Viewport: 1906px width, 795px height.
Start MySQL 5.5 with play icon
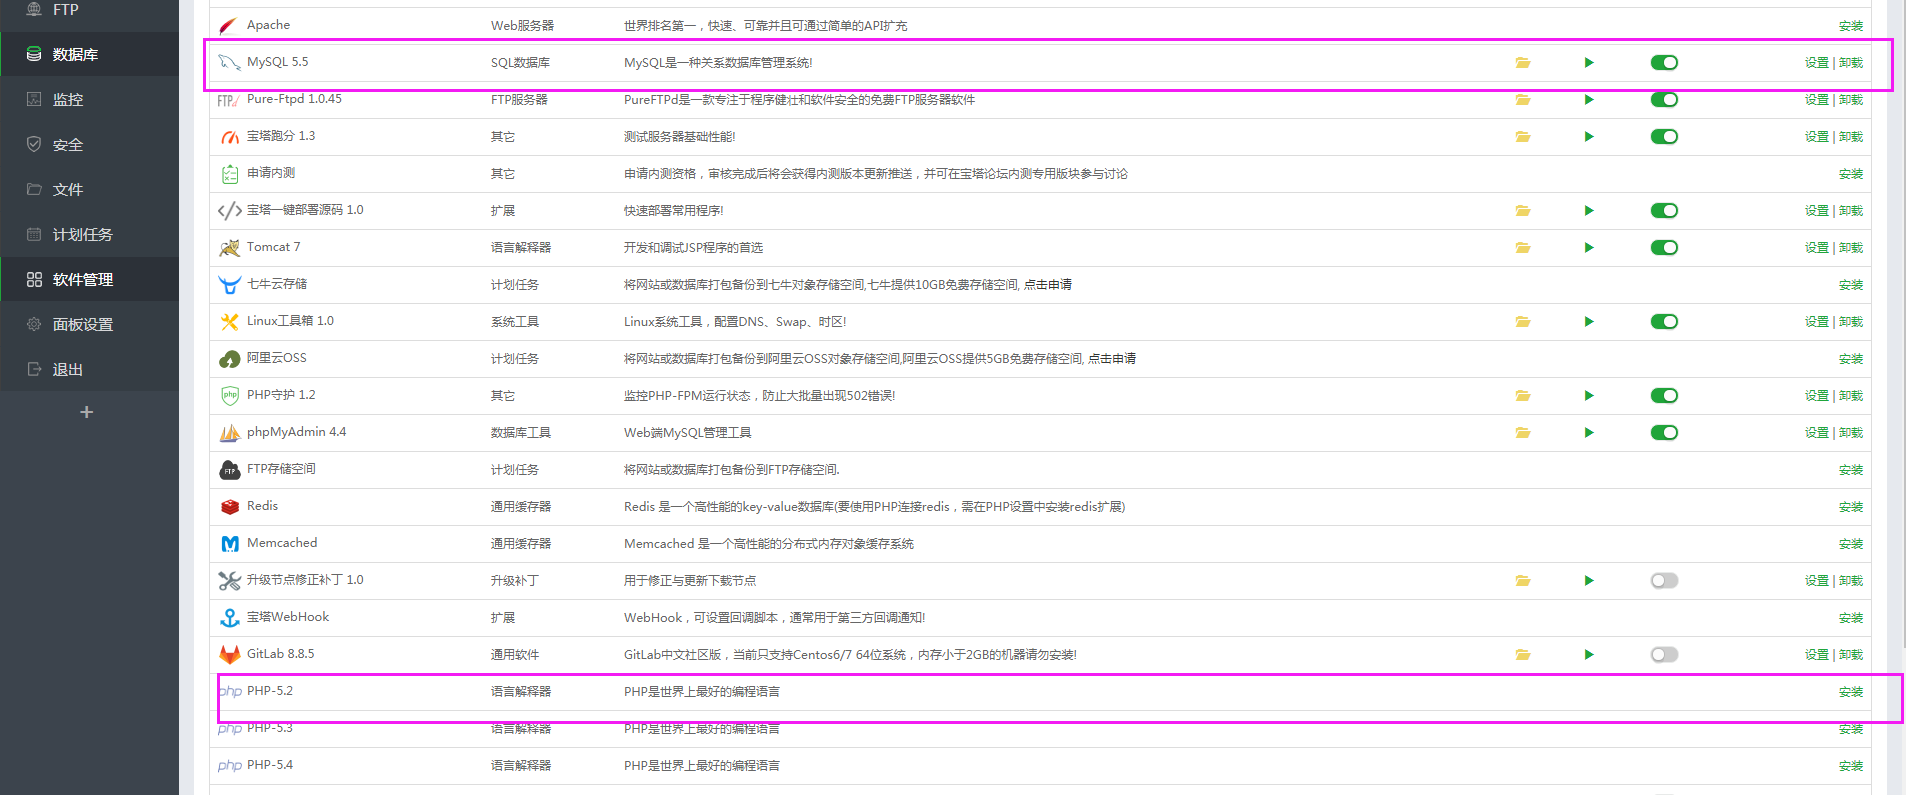tap(1589, 63)
